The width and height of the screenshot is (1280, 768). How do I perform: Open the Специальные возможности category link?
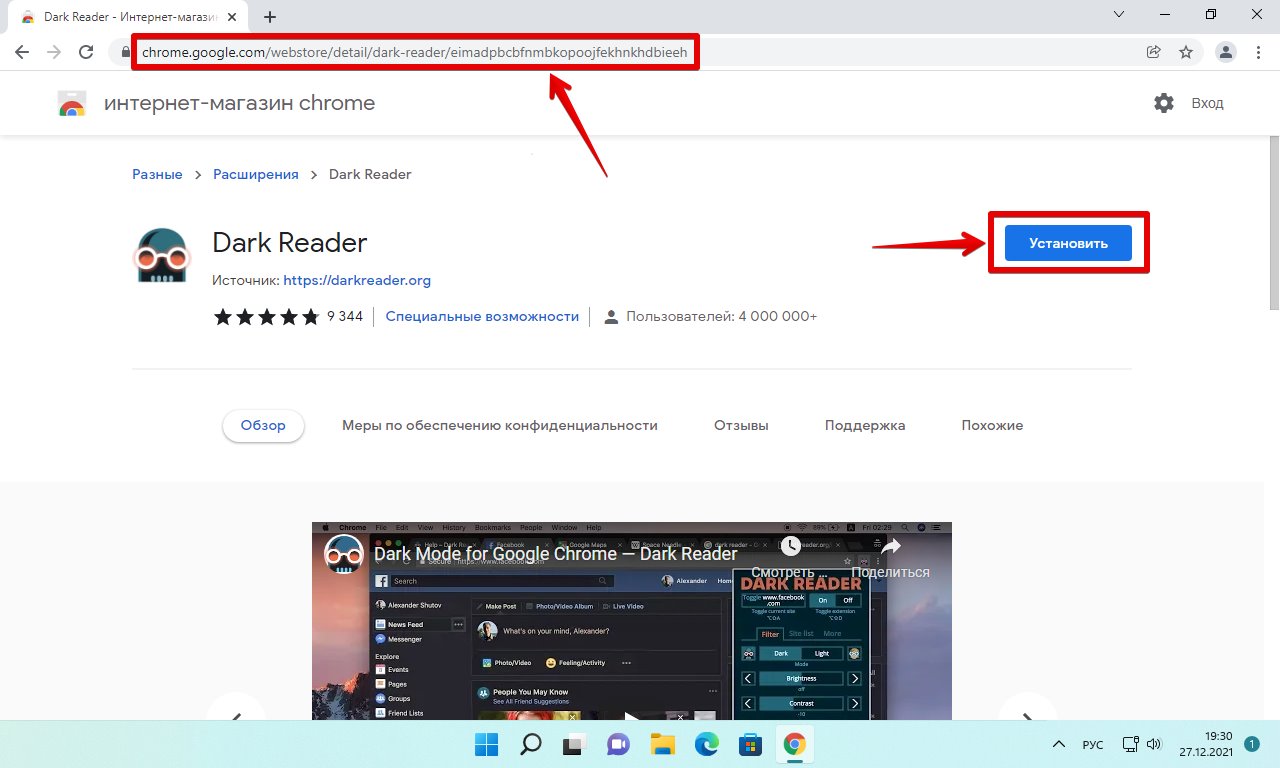click(482, 316)
